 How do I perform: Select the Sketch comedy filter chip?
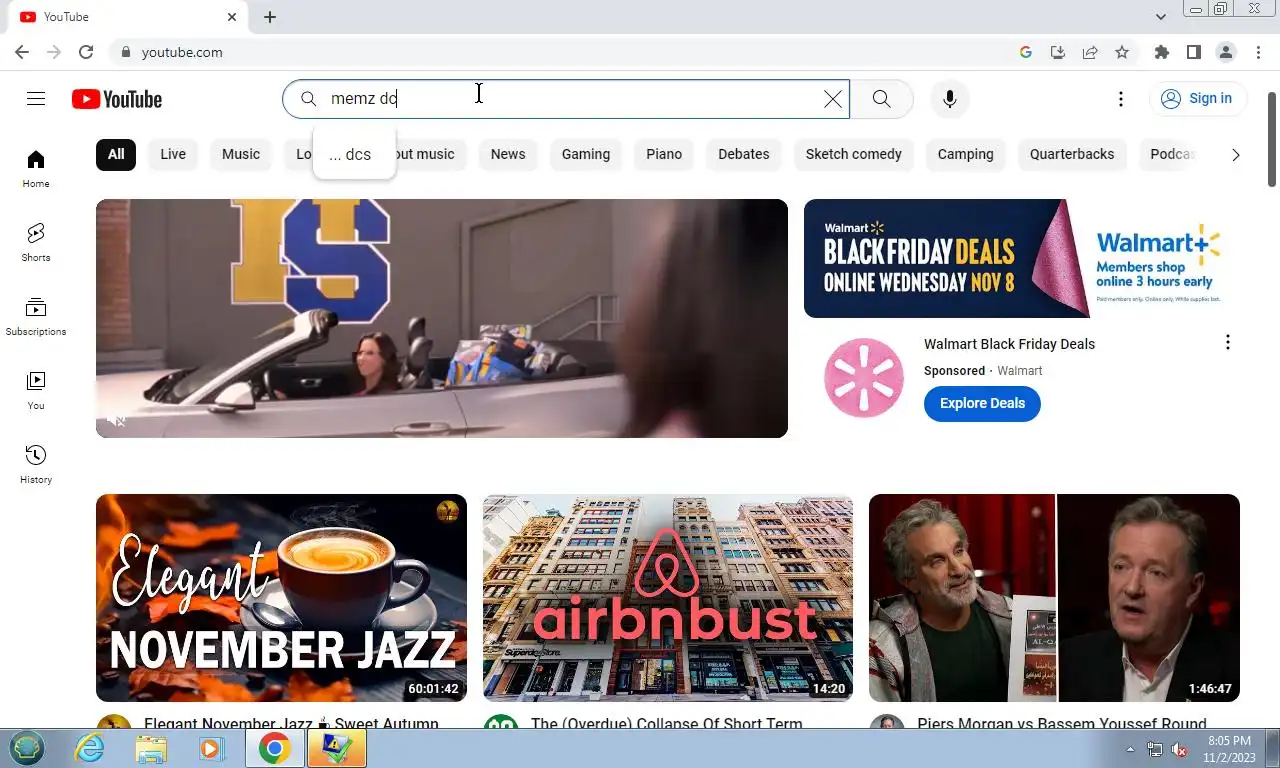(854, 154)
